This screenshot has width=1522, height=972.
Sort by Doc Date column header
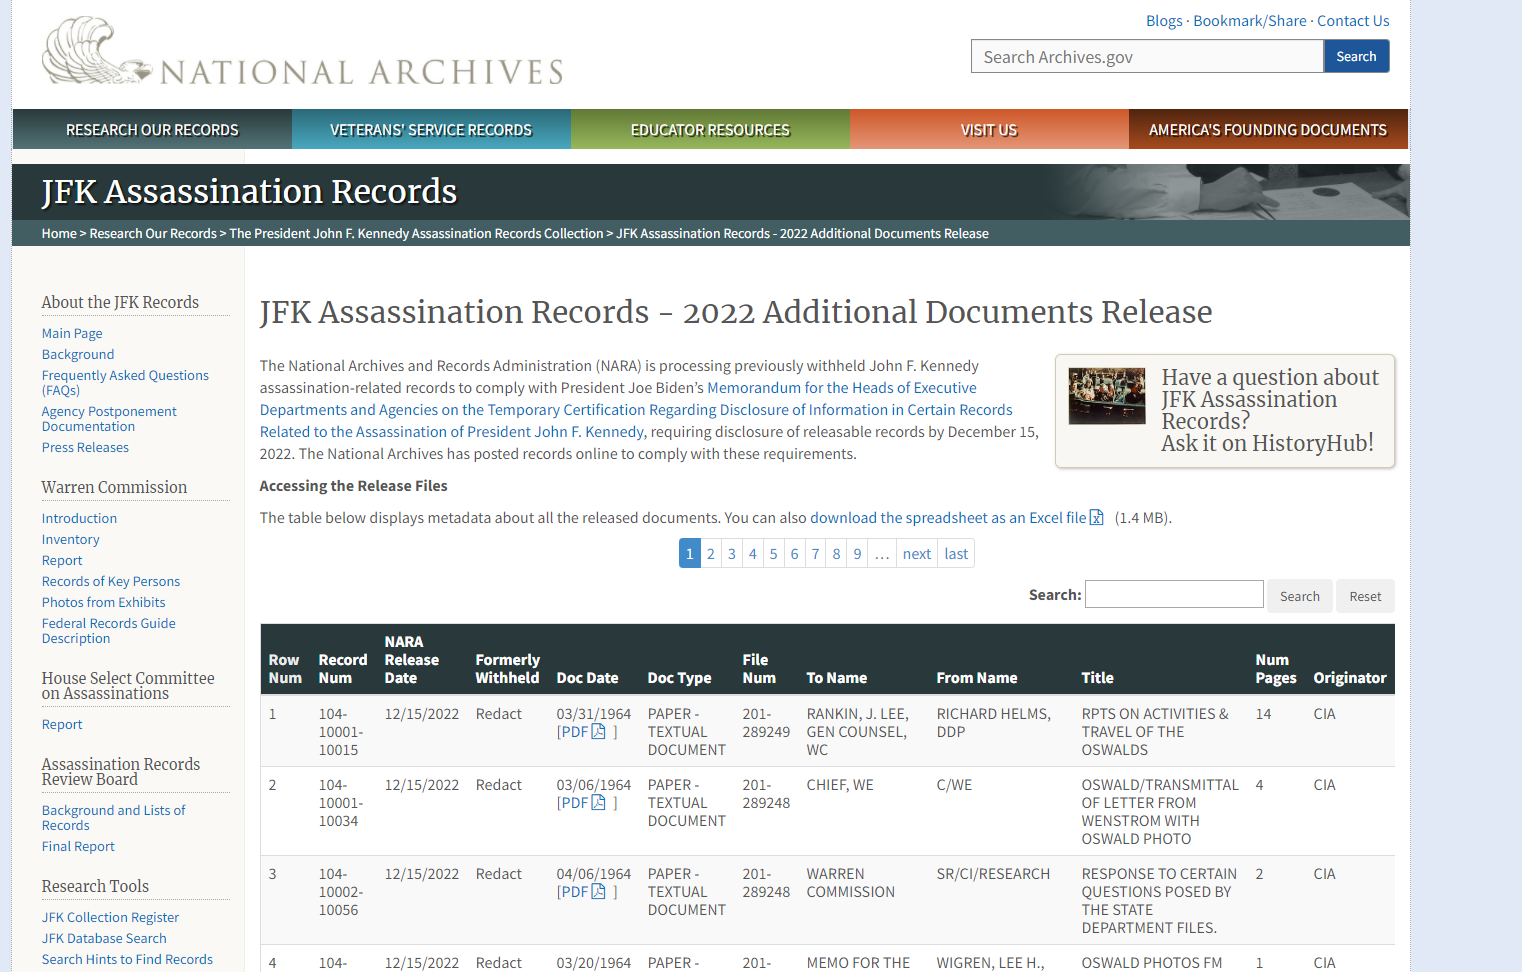coord(587,678)
